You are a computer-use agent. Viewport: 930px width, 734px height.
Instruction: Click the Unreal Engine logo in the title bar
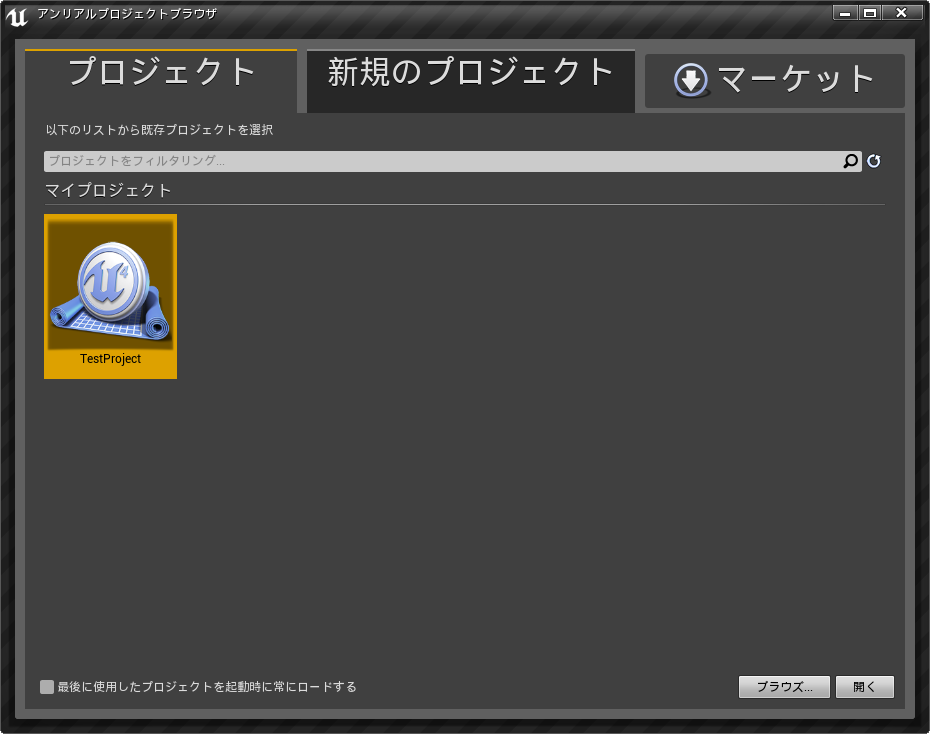pos(15,14)
